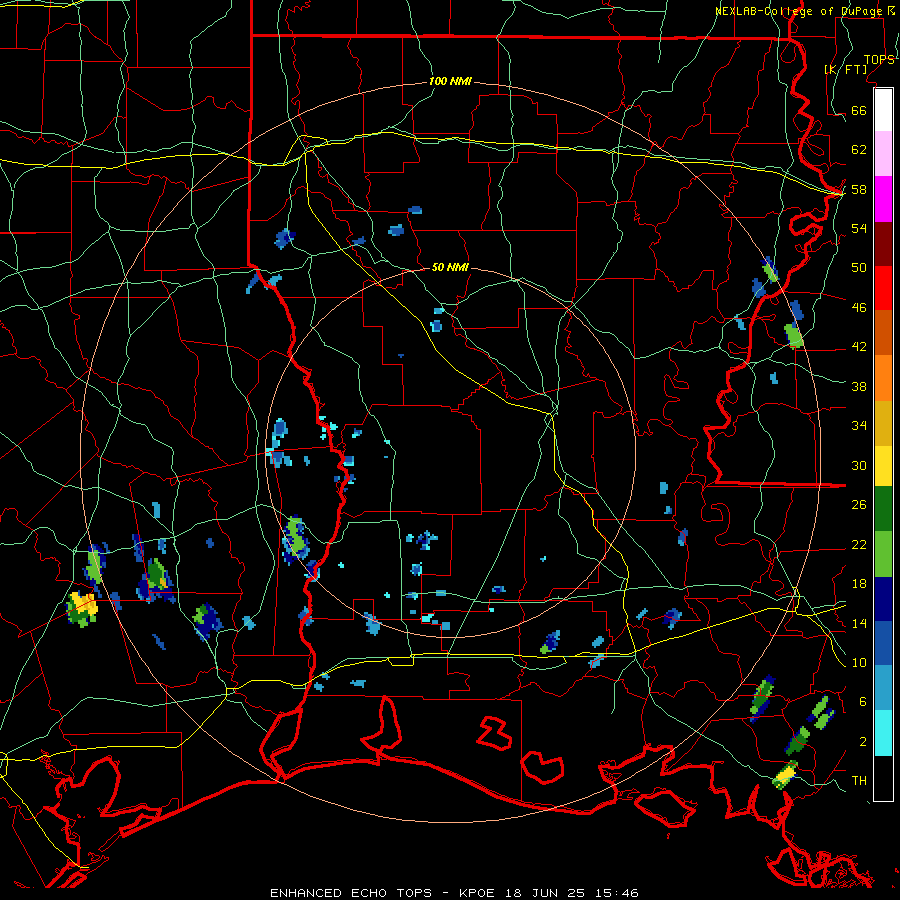
Task: Click the "18 JUN 25" date text
Action: (545, 893)
